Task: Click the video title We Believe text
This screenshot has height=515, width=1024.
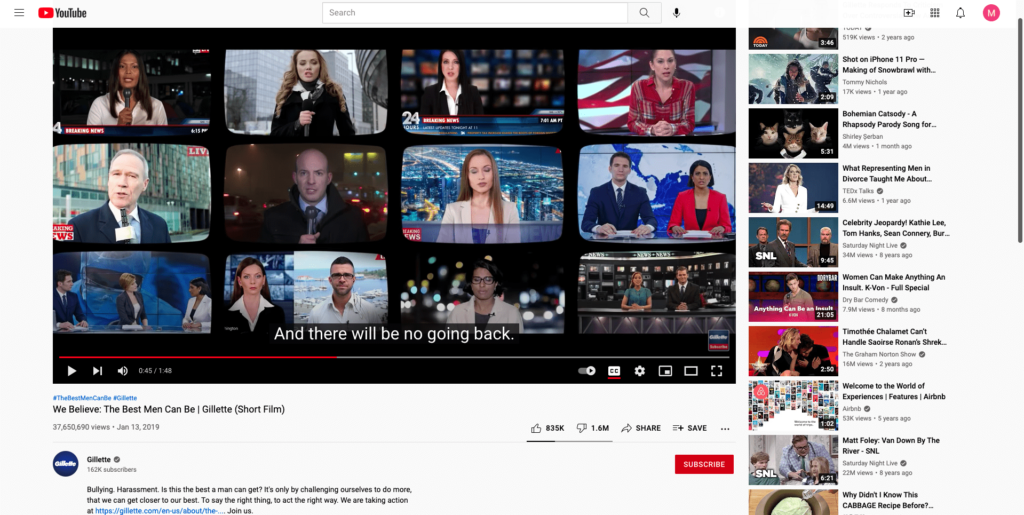Action: (168, 410)
